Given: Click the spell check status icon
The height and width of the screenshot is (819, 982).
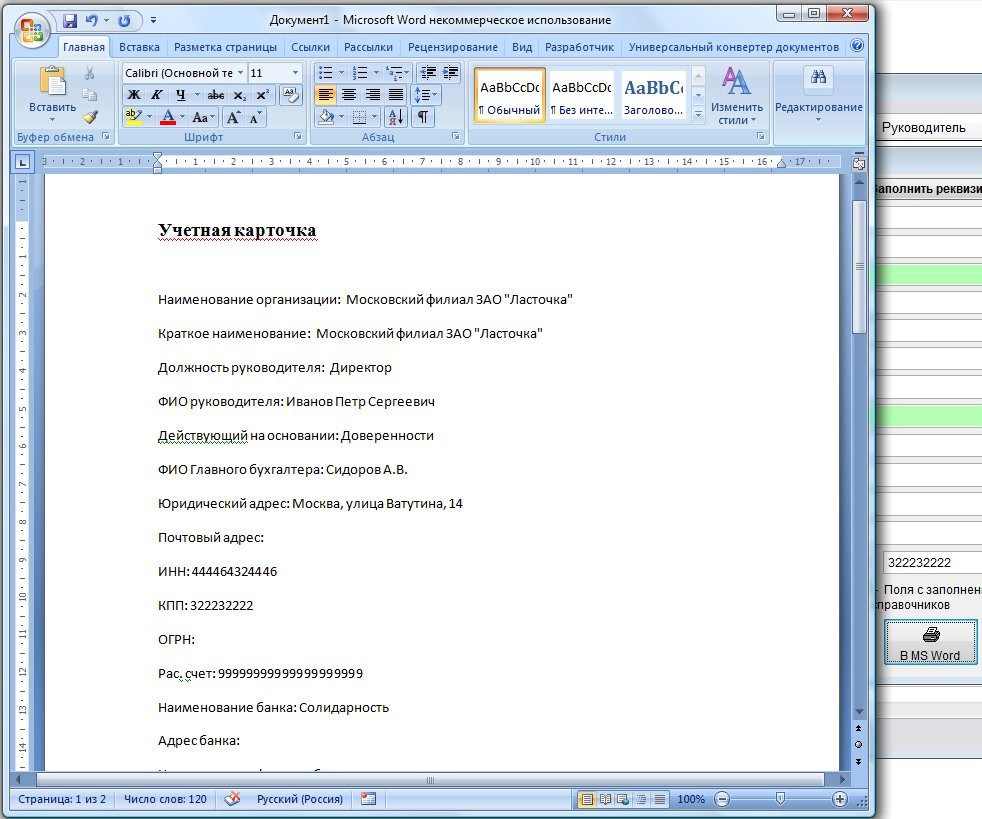Looking at the screenshot, I should [x=232, y=799].
